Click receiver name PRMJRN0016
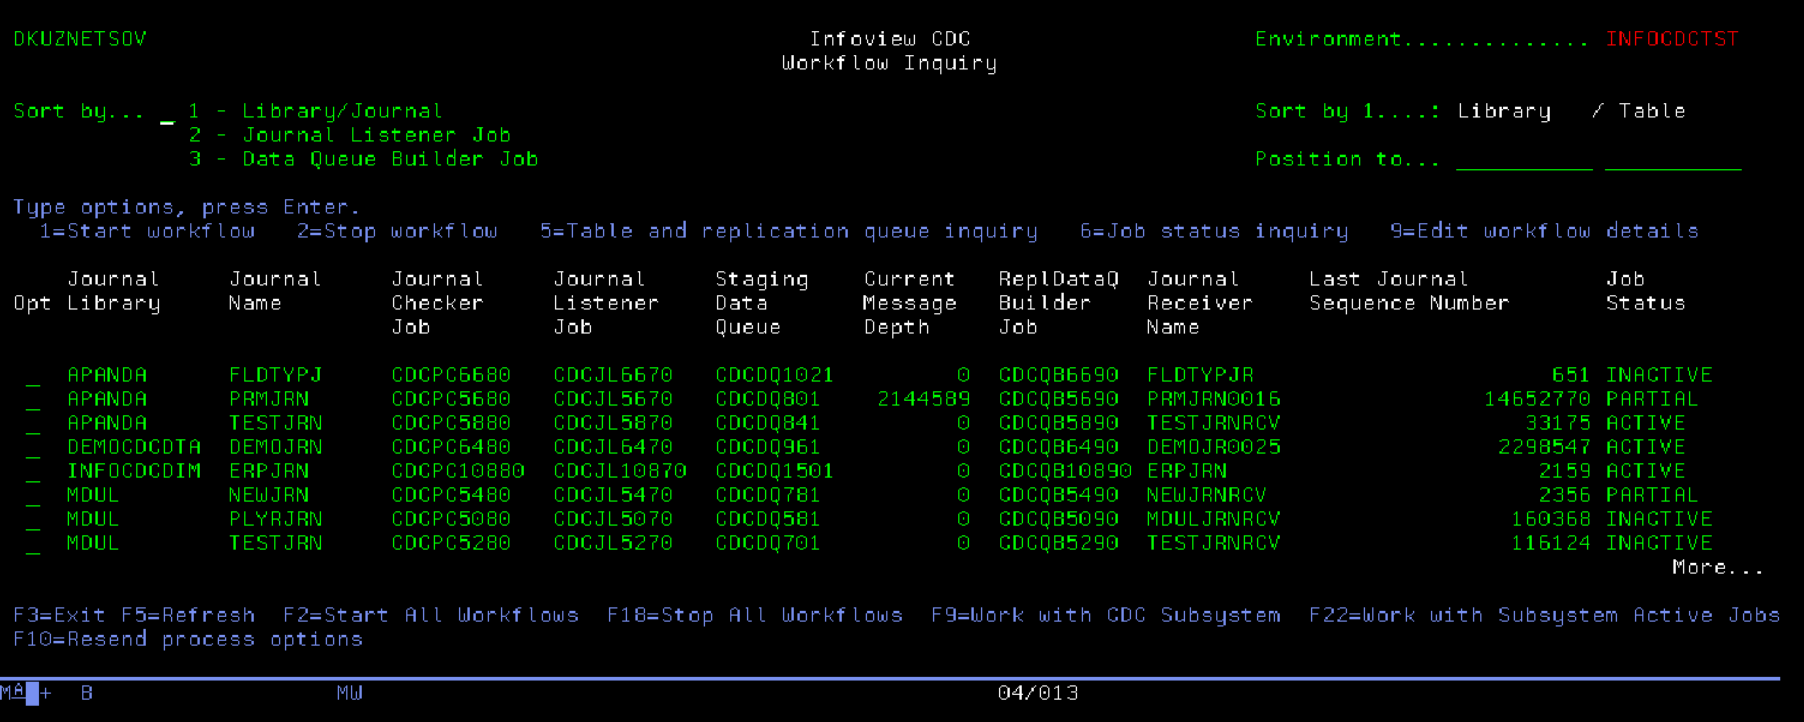The width and height of the screenshot is (1804, 722). tap(1214, 399)
